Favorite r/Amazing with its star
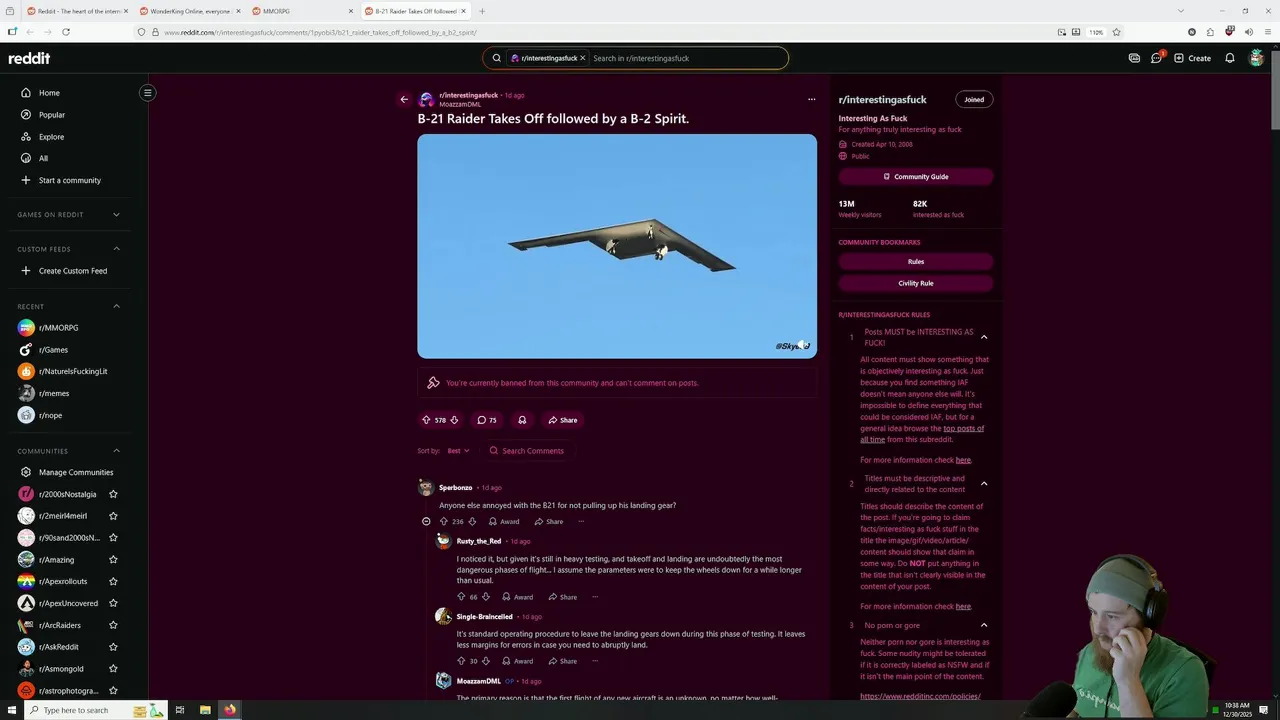This screenshot has height=720, width=1280. tap(113, 560)
